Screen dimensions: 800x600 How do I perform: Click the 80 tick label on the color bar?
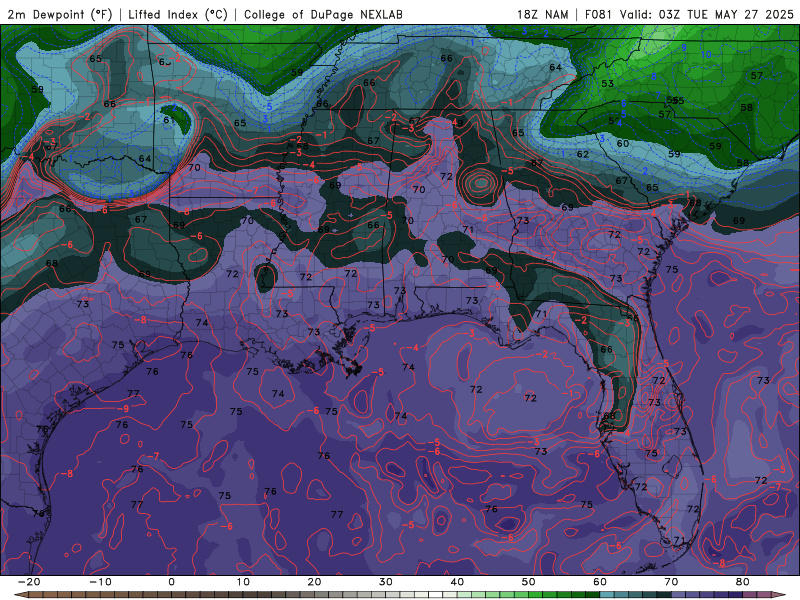point(743,582)
